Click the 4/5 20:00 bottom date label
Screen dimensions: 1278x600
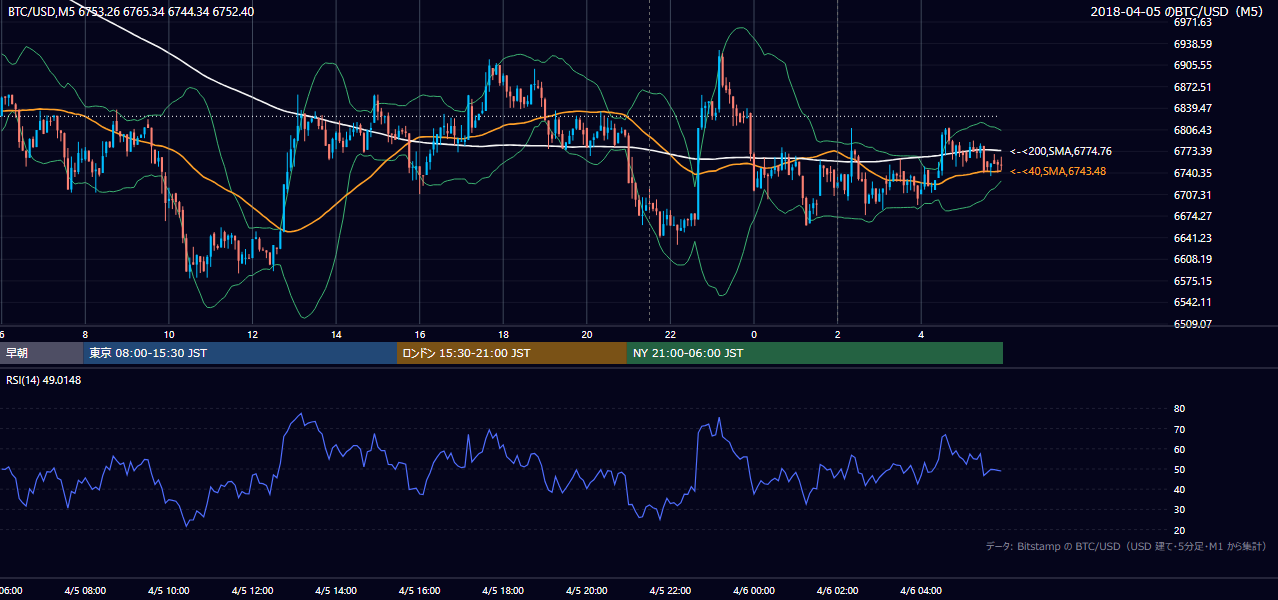point(587,591)
